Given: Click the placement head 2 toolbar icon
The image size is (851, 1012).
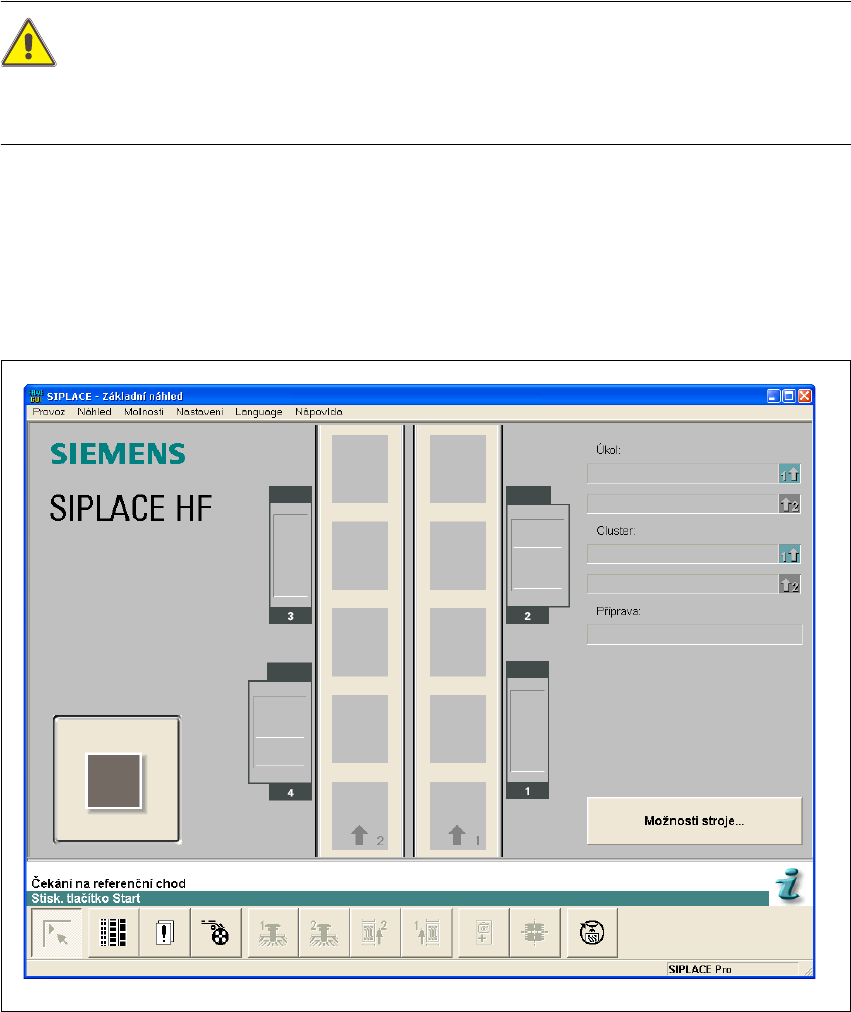Looking at the screenshot, I should tap(324, 933).
